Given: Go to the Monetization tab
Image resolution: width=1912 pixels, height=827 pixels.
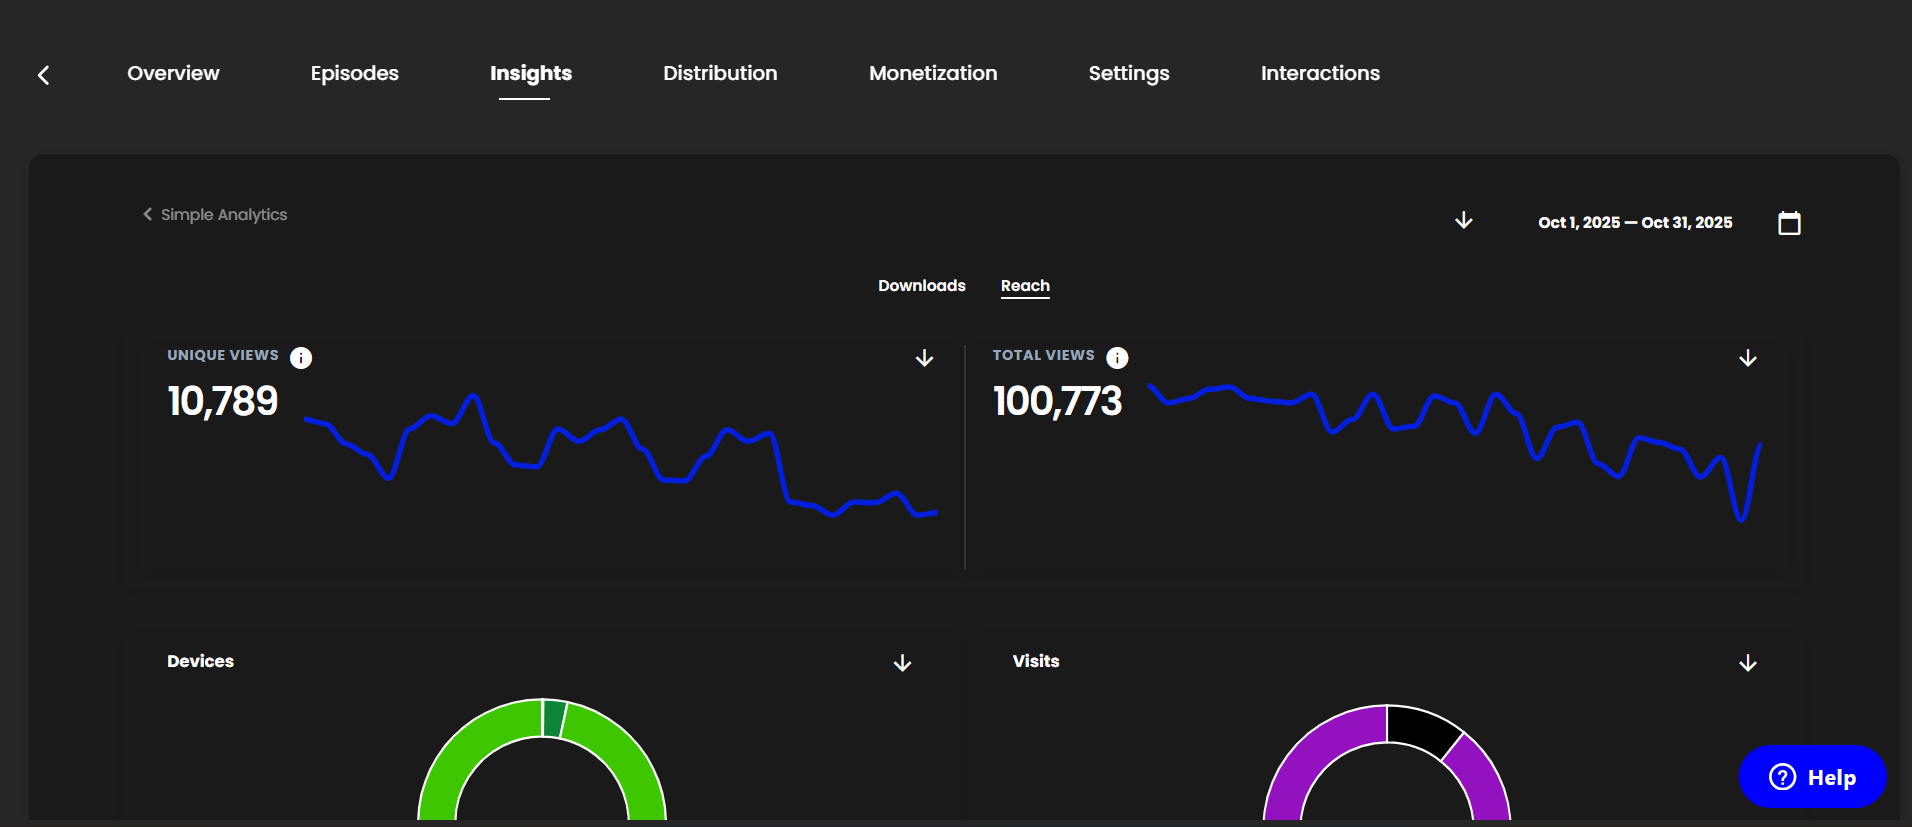Looking at the screenshot, I should [933, 73].
